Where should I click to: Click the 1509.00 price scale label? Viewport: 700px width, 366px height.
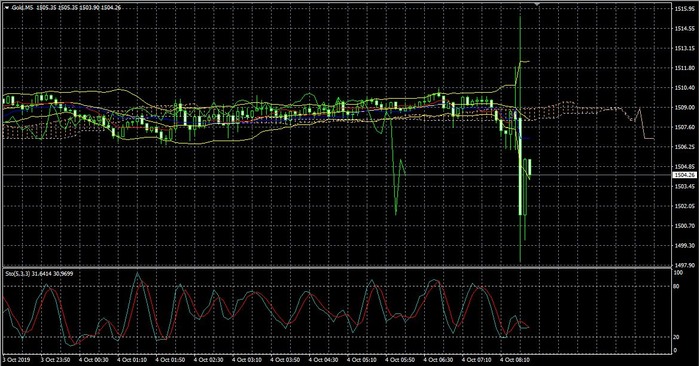[684, 108]
